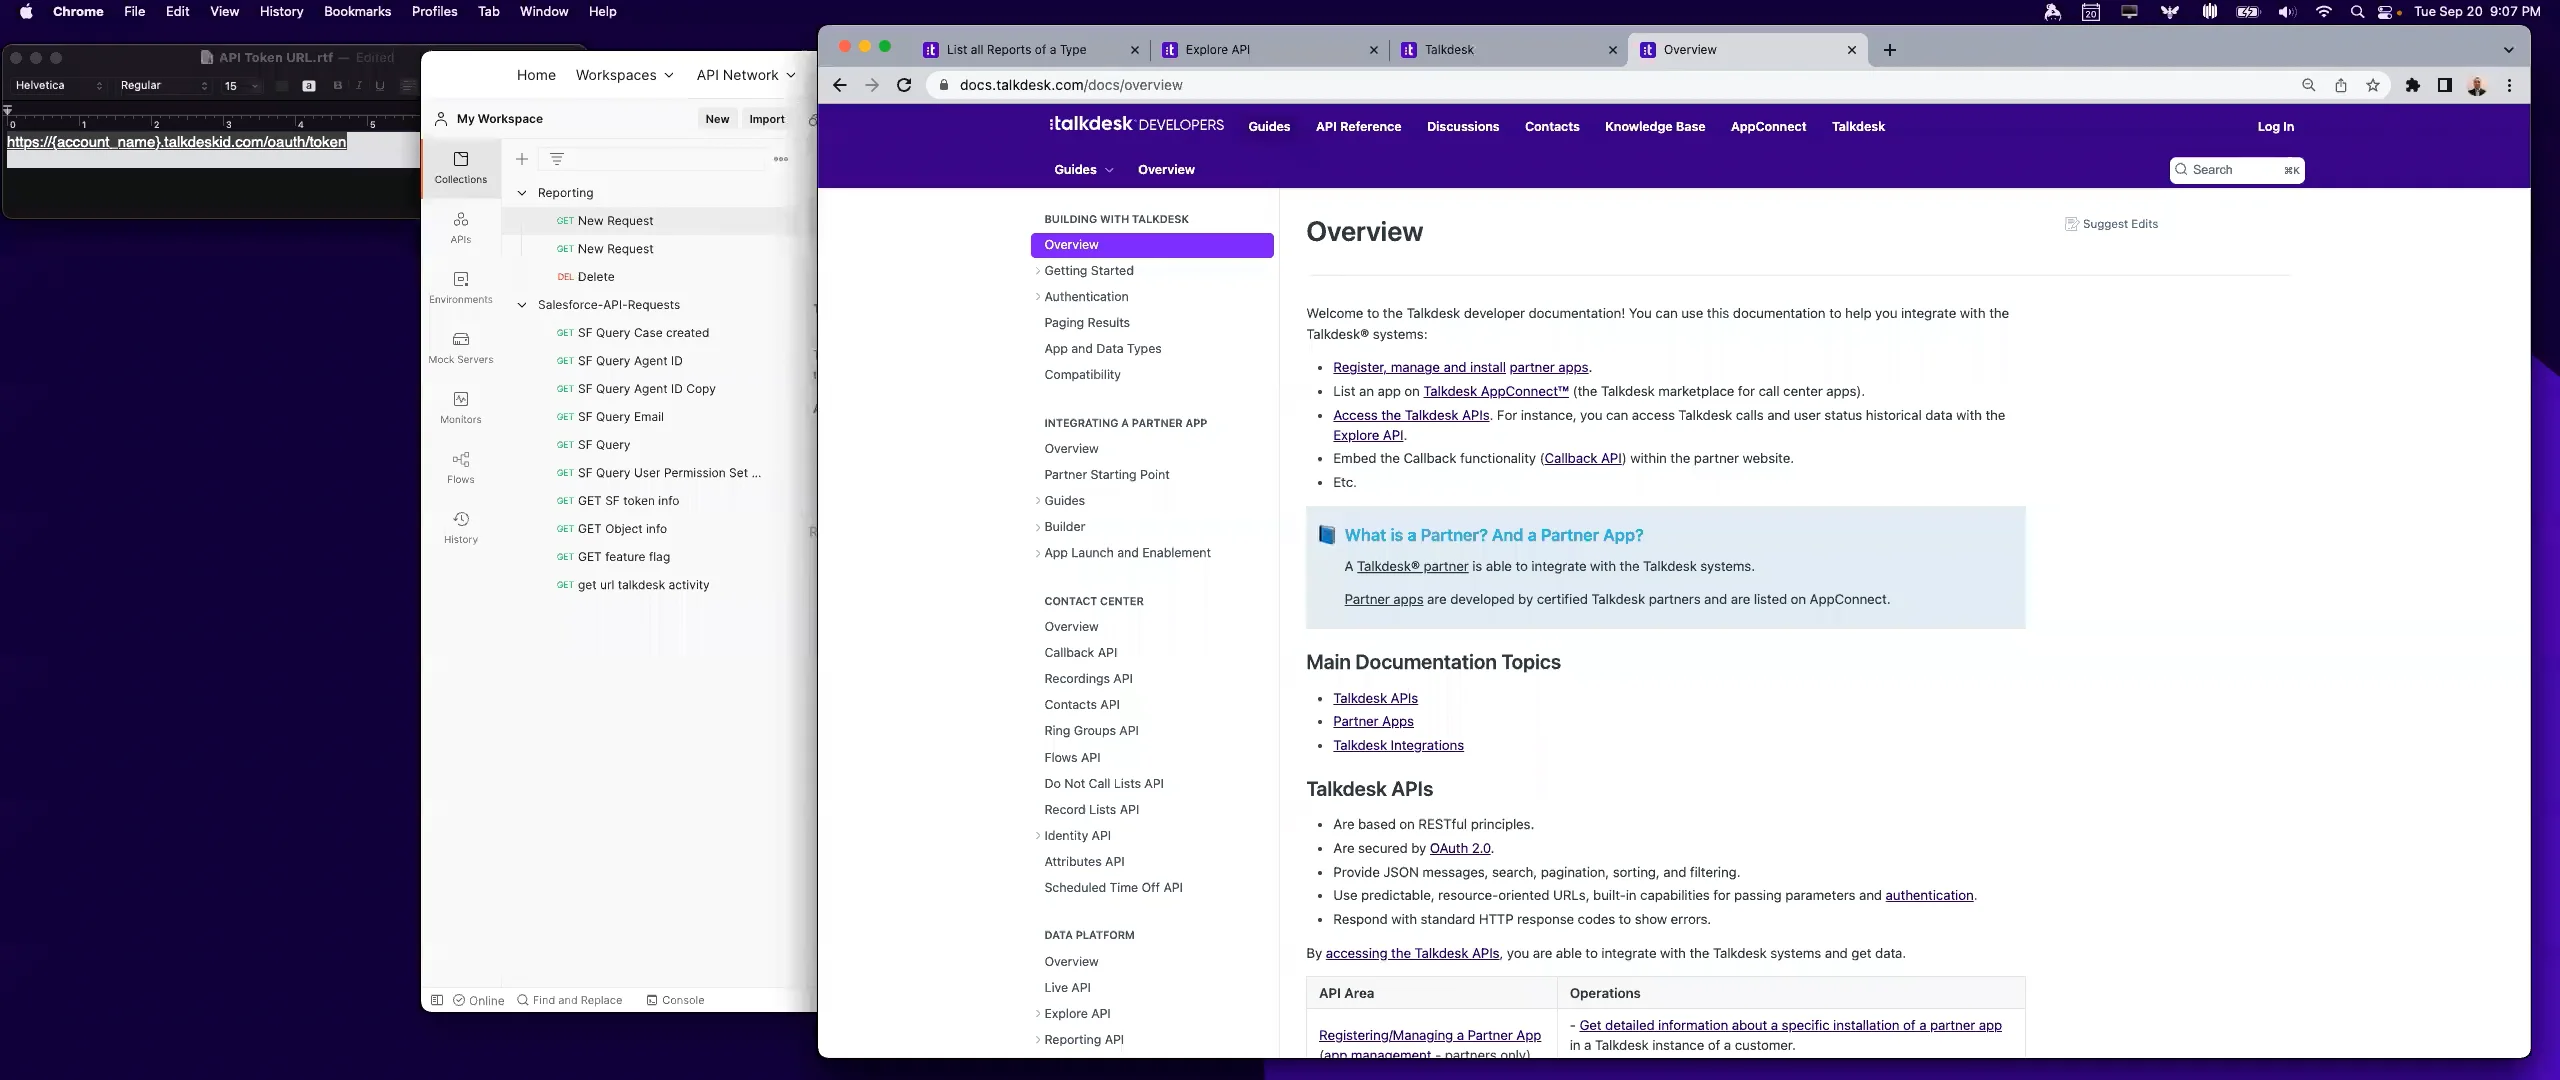Toggle underline in TextEdit toolbar
This screenshot has height=1080, width=2560.
380,86
